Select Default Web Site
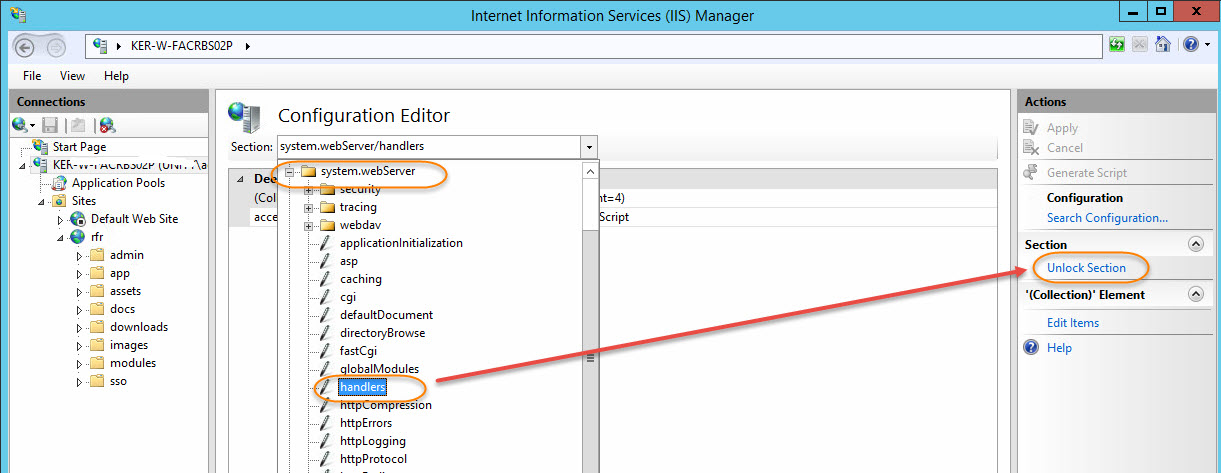The image size is (1221, 473). pos(134,219)
